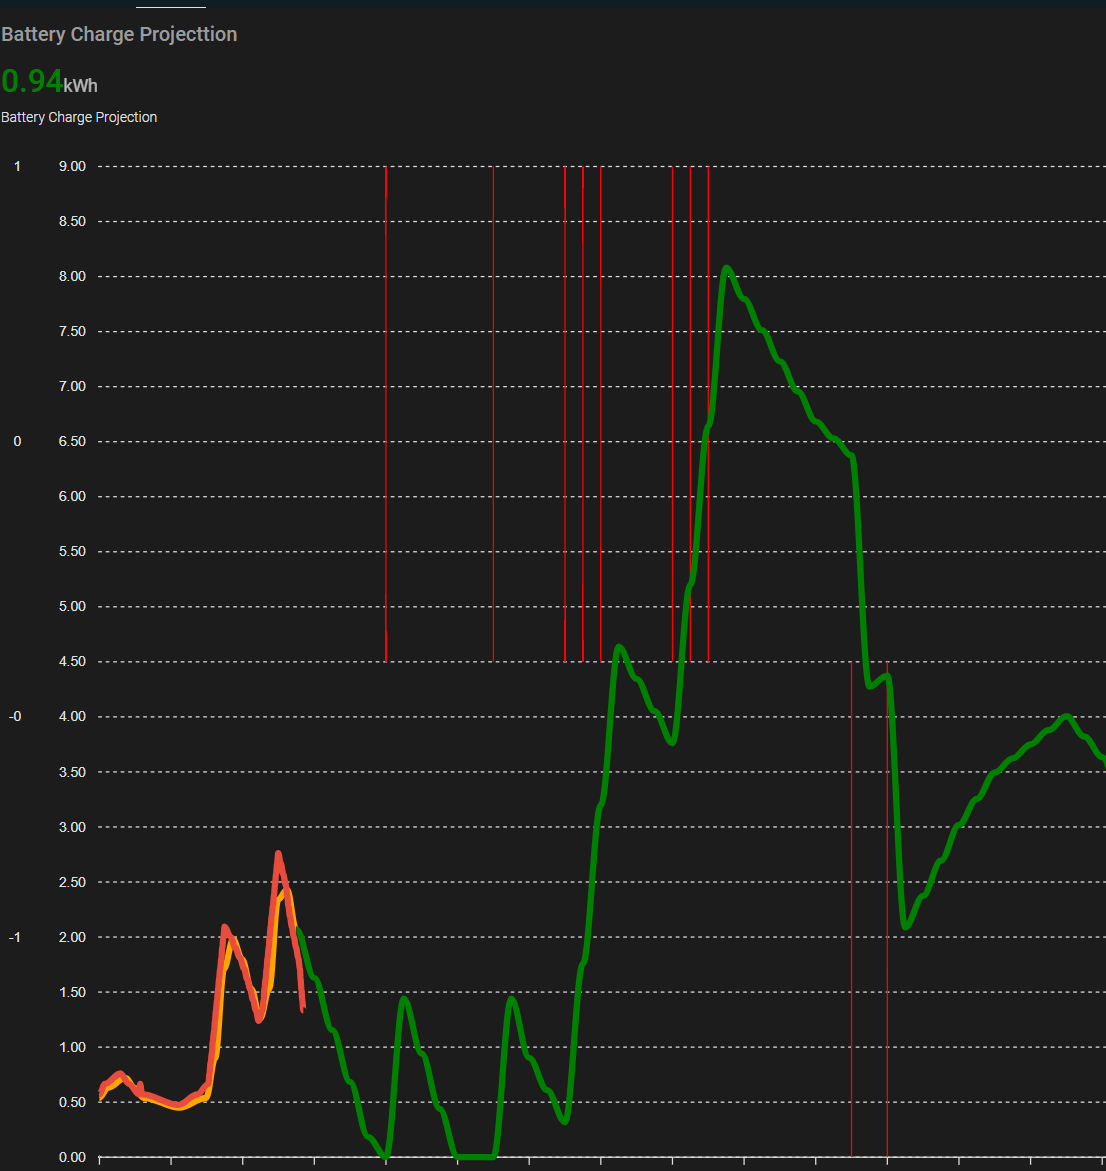This screenshot has height=1171, width=1106.
Task: Click the rightmost dark red vertical marker
Action: click(887, 900)
